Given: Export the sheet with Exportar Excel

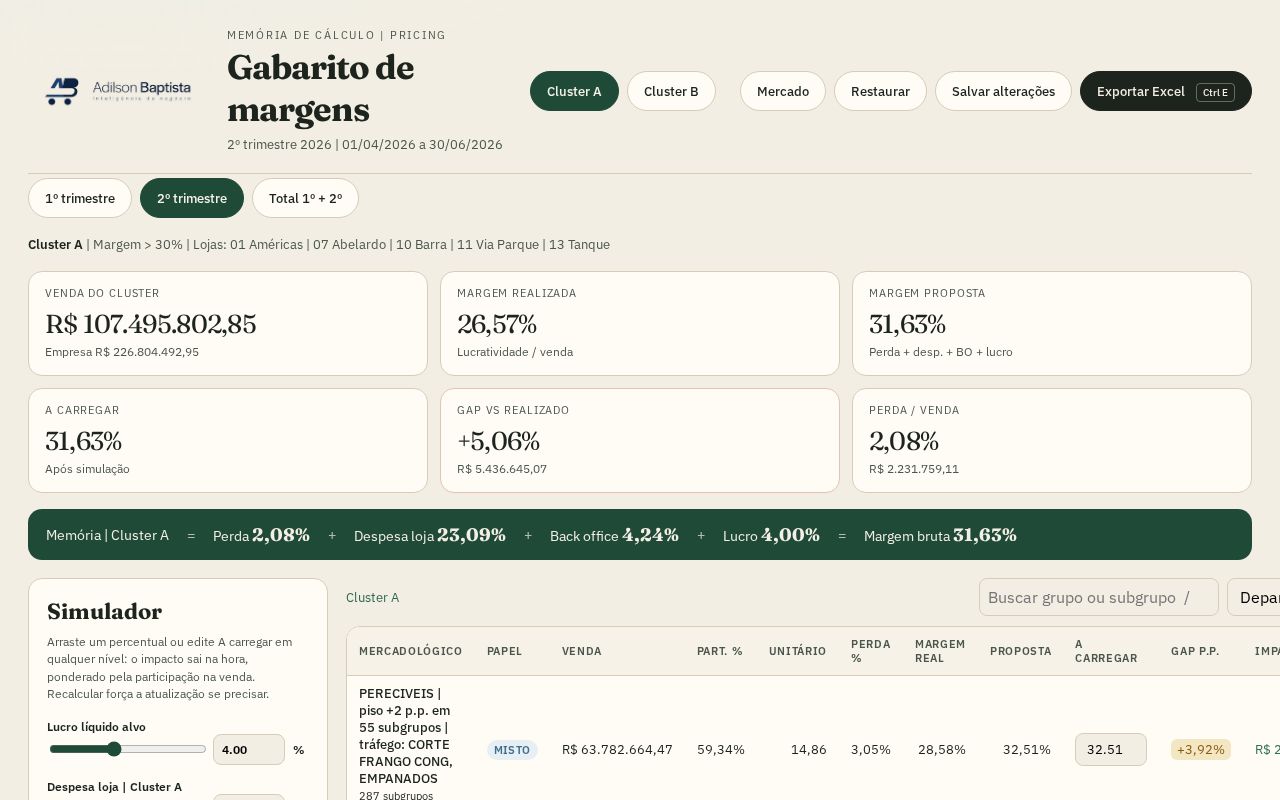Looking at the screenshot, I should [x=1166, y=91].
